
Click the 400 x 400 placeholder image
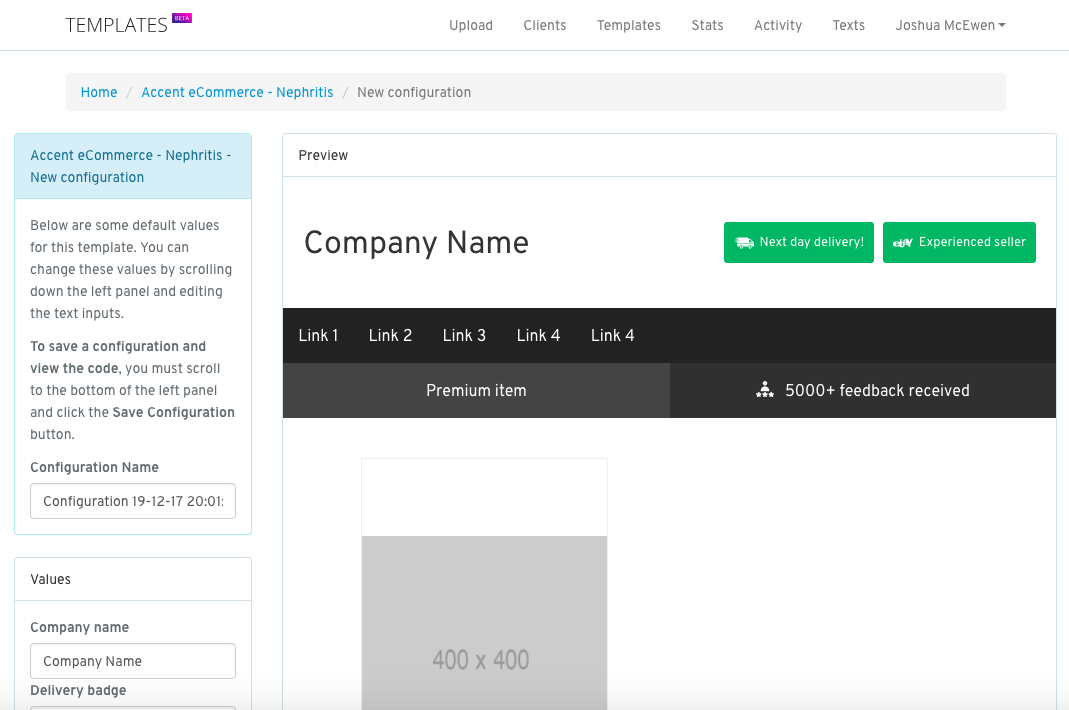(484, 623)
